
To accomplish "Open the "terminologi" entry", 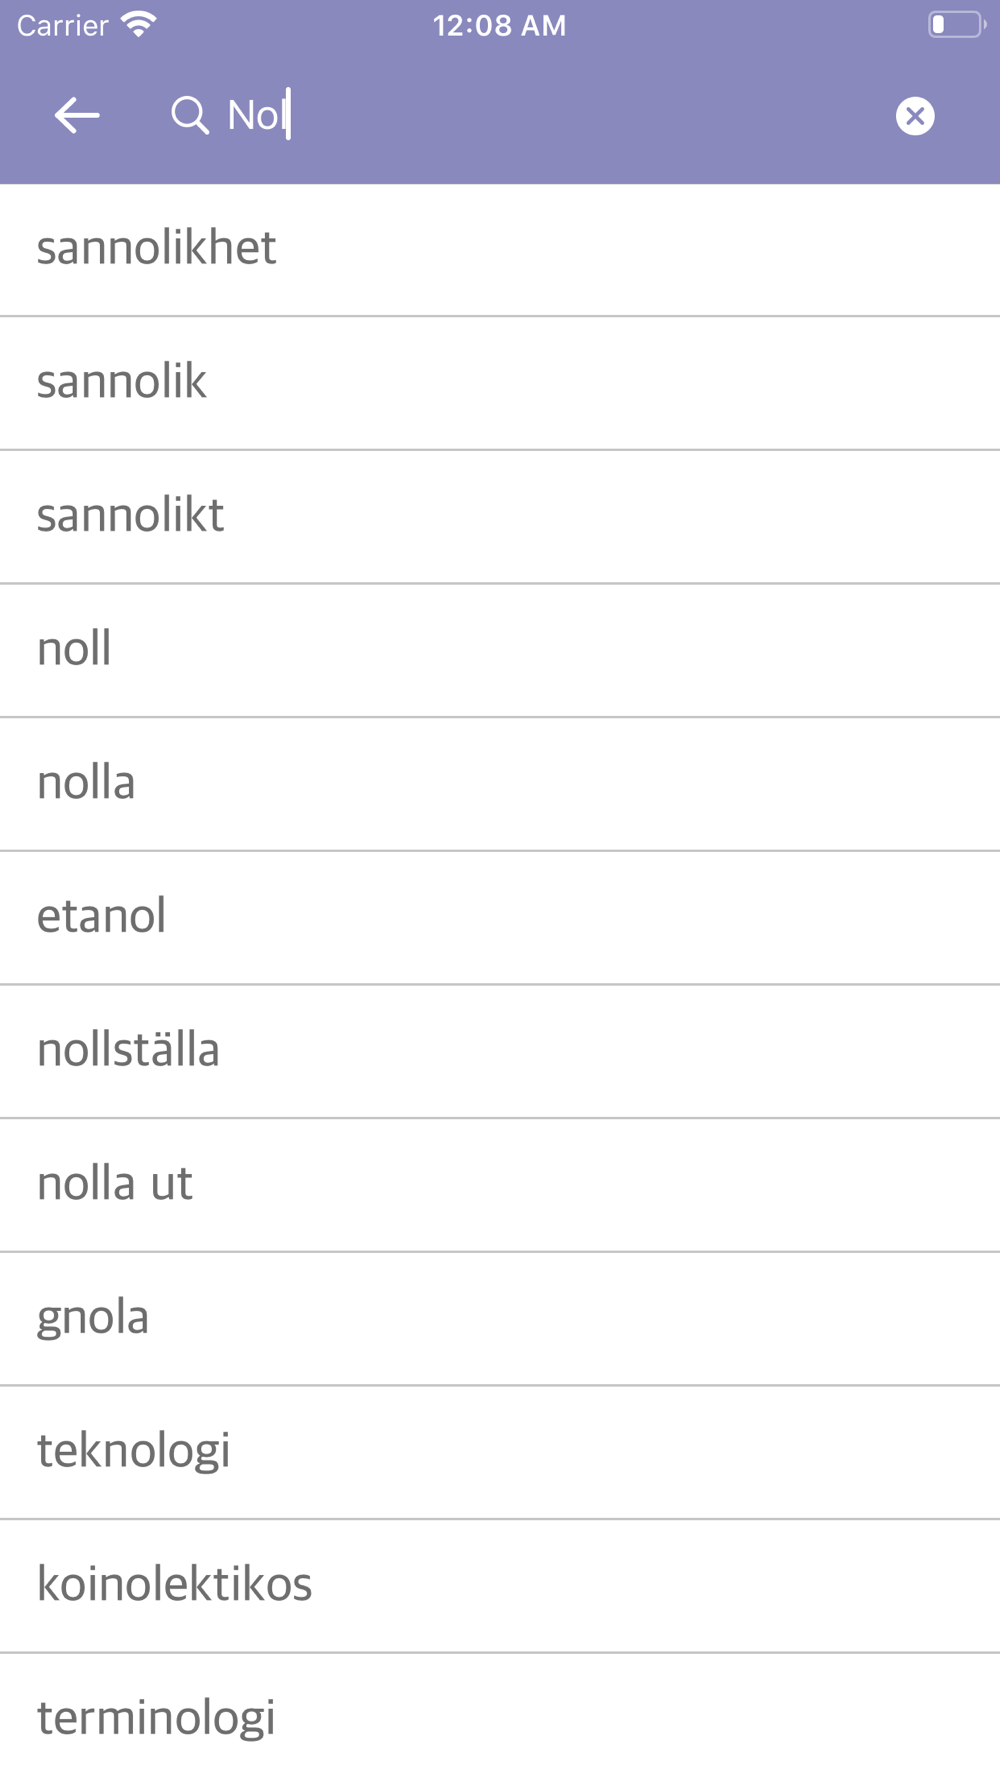I will [500, 1716].
